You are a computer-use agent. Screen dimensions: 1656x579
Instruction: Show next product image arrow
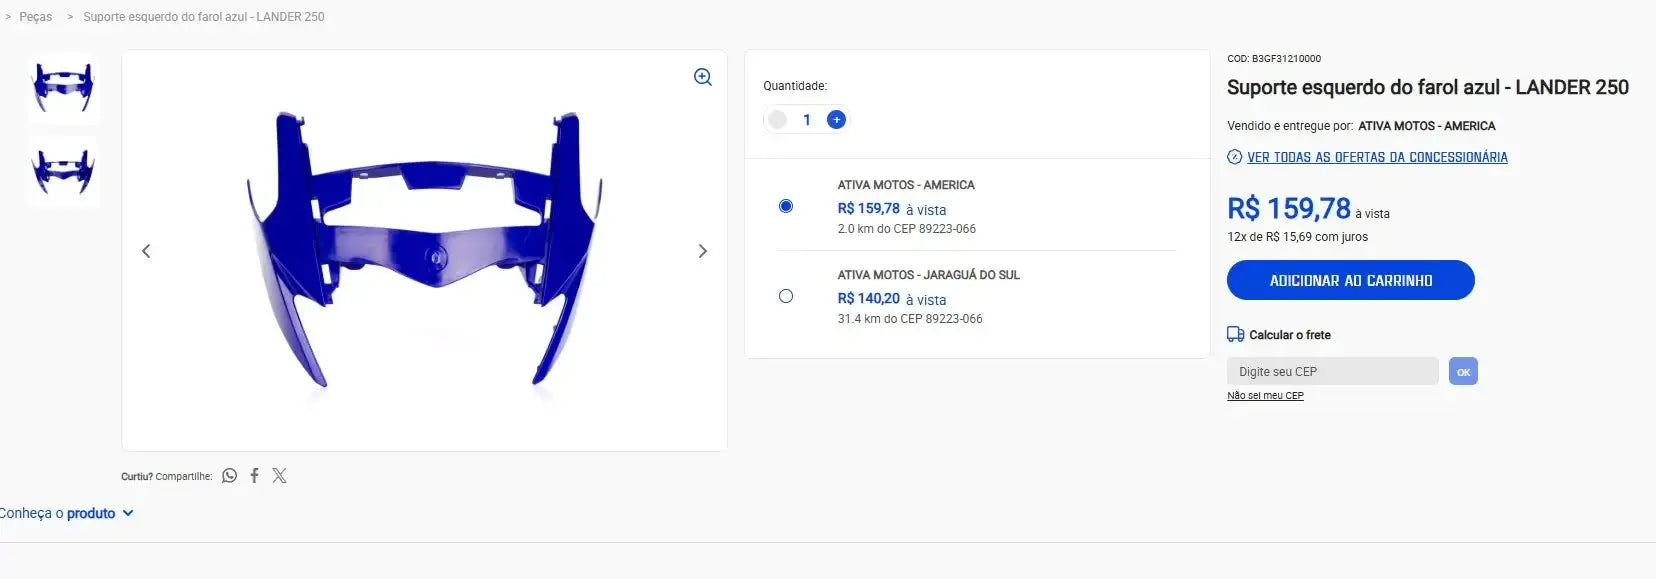pos(702,251)
